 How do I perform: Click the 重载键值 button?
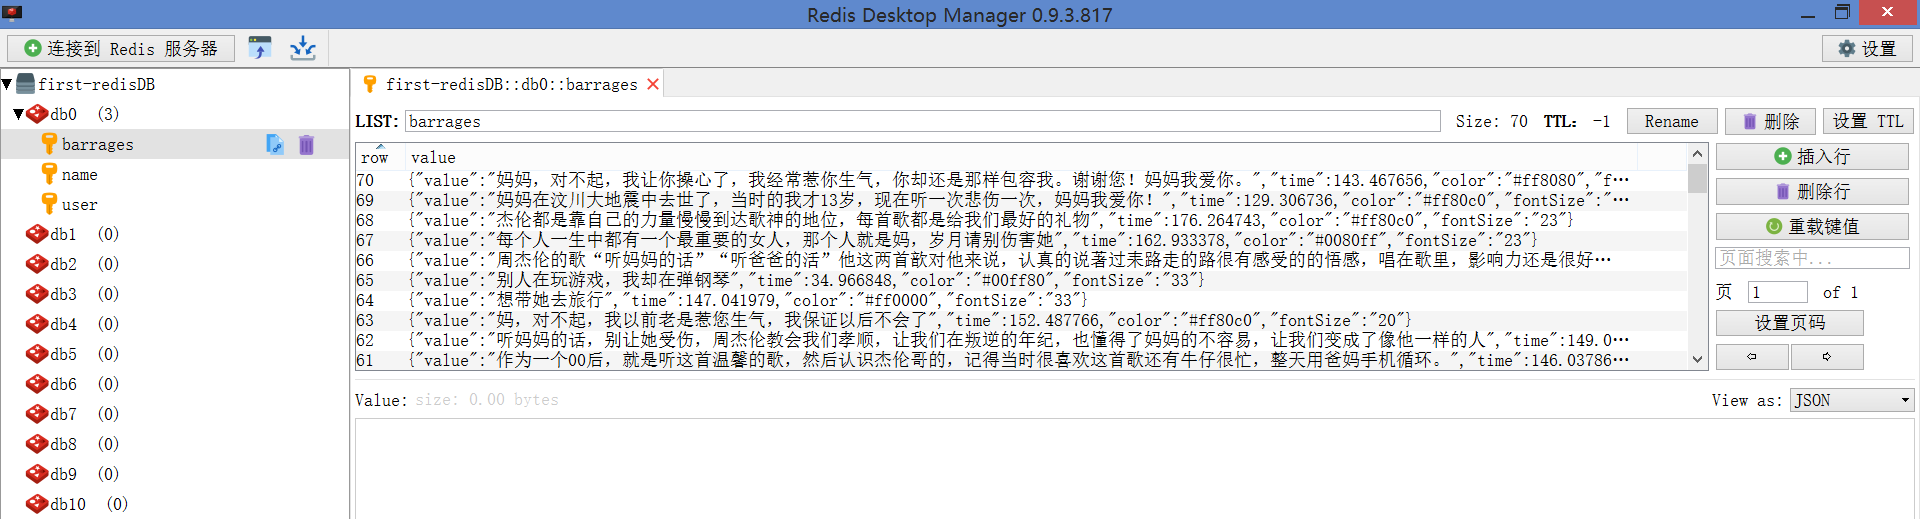(1812, 226)
